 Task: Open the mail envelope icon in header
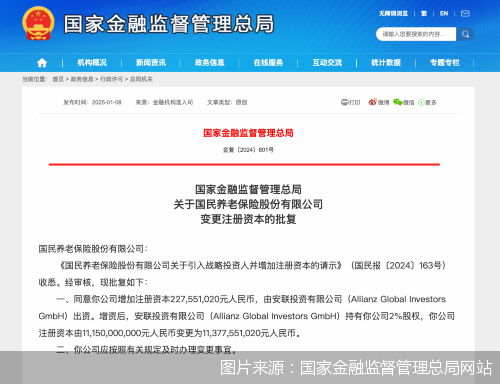point(465,13)
